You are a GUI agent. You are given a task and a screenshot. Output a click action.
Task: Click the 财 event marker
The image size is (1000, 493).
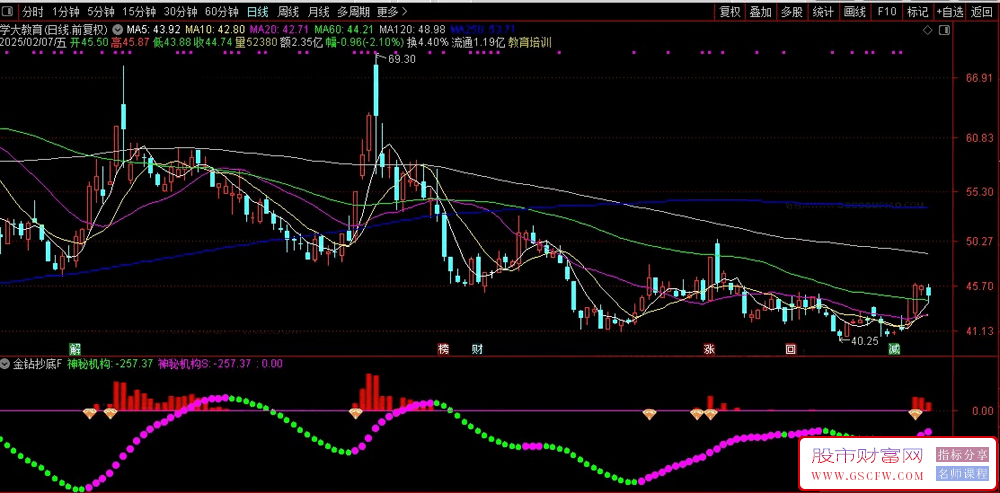click(x=476, y=349)
